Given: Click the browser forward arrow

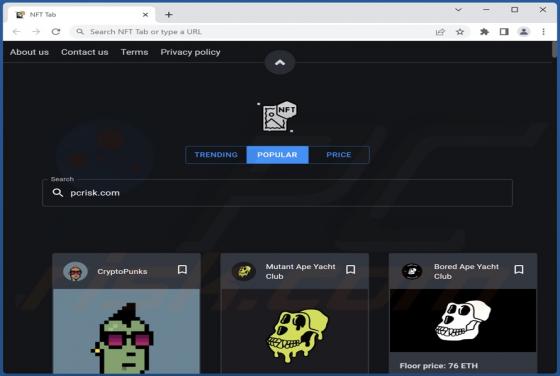Looking at the screenshot, I should (36, 32).
